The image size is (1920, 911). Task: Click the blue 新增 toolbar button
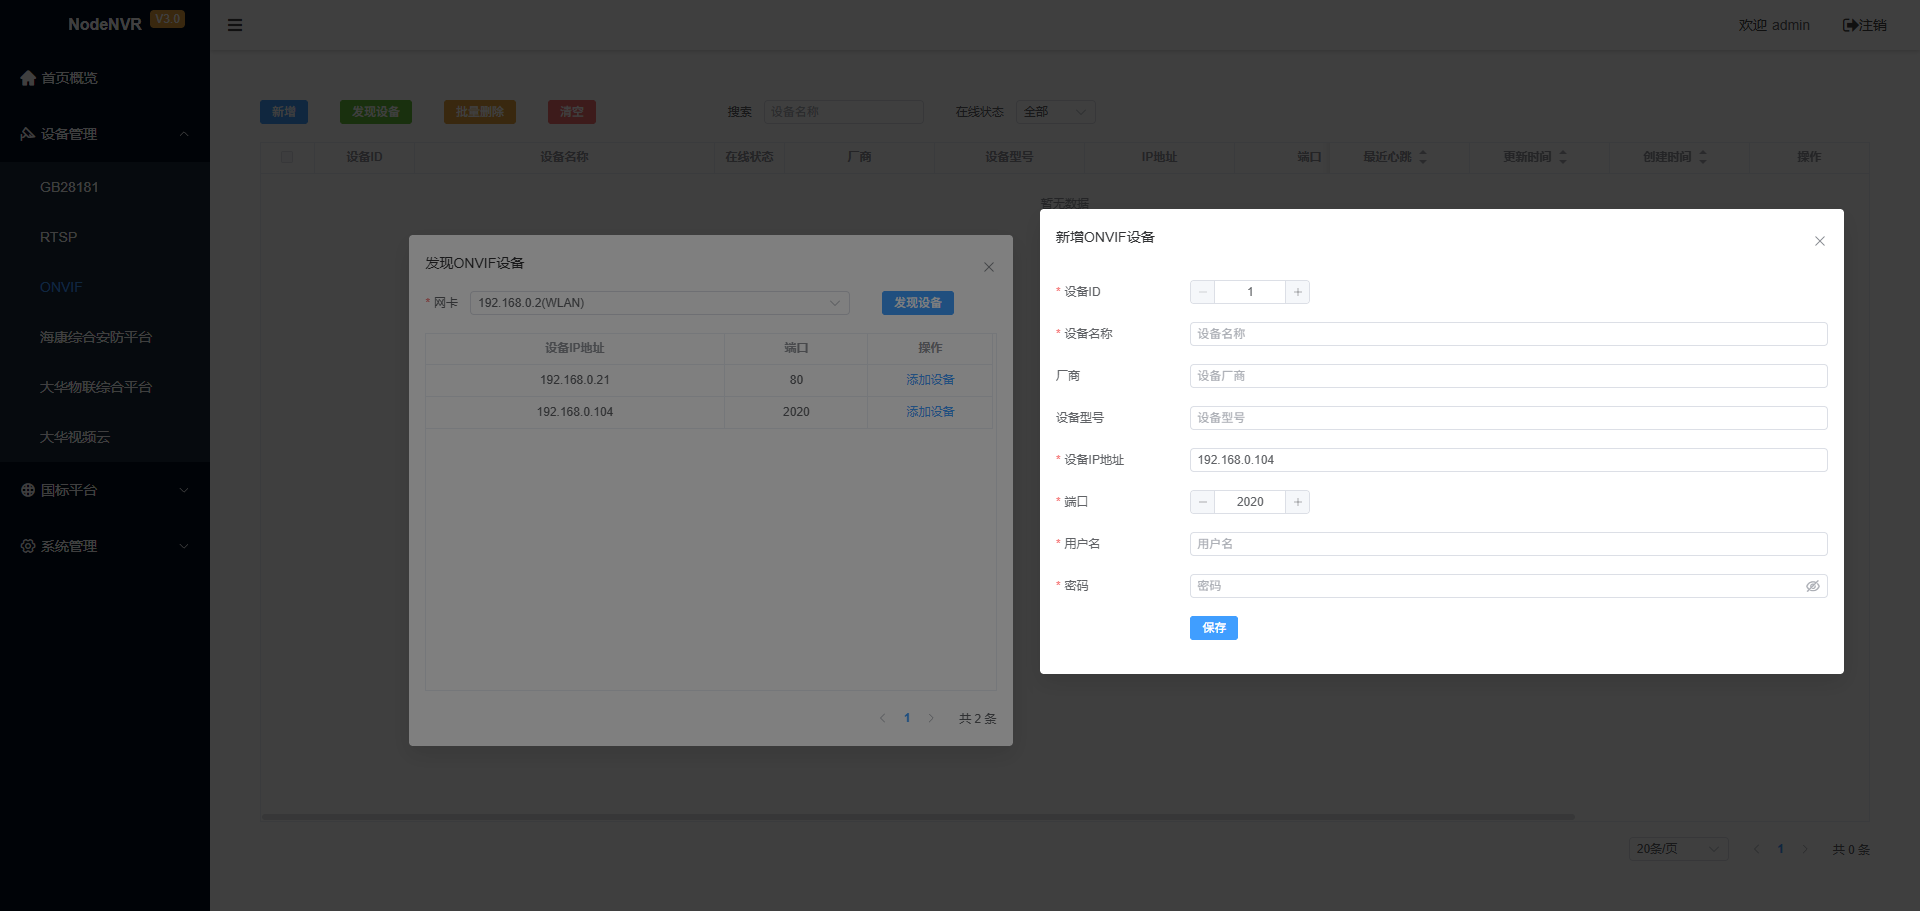coord(284,112)
